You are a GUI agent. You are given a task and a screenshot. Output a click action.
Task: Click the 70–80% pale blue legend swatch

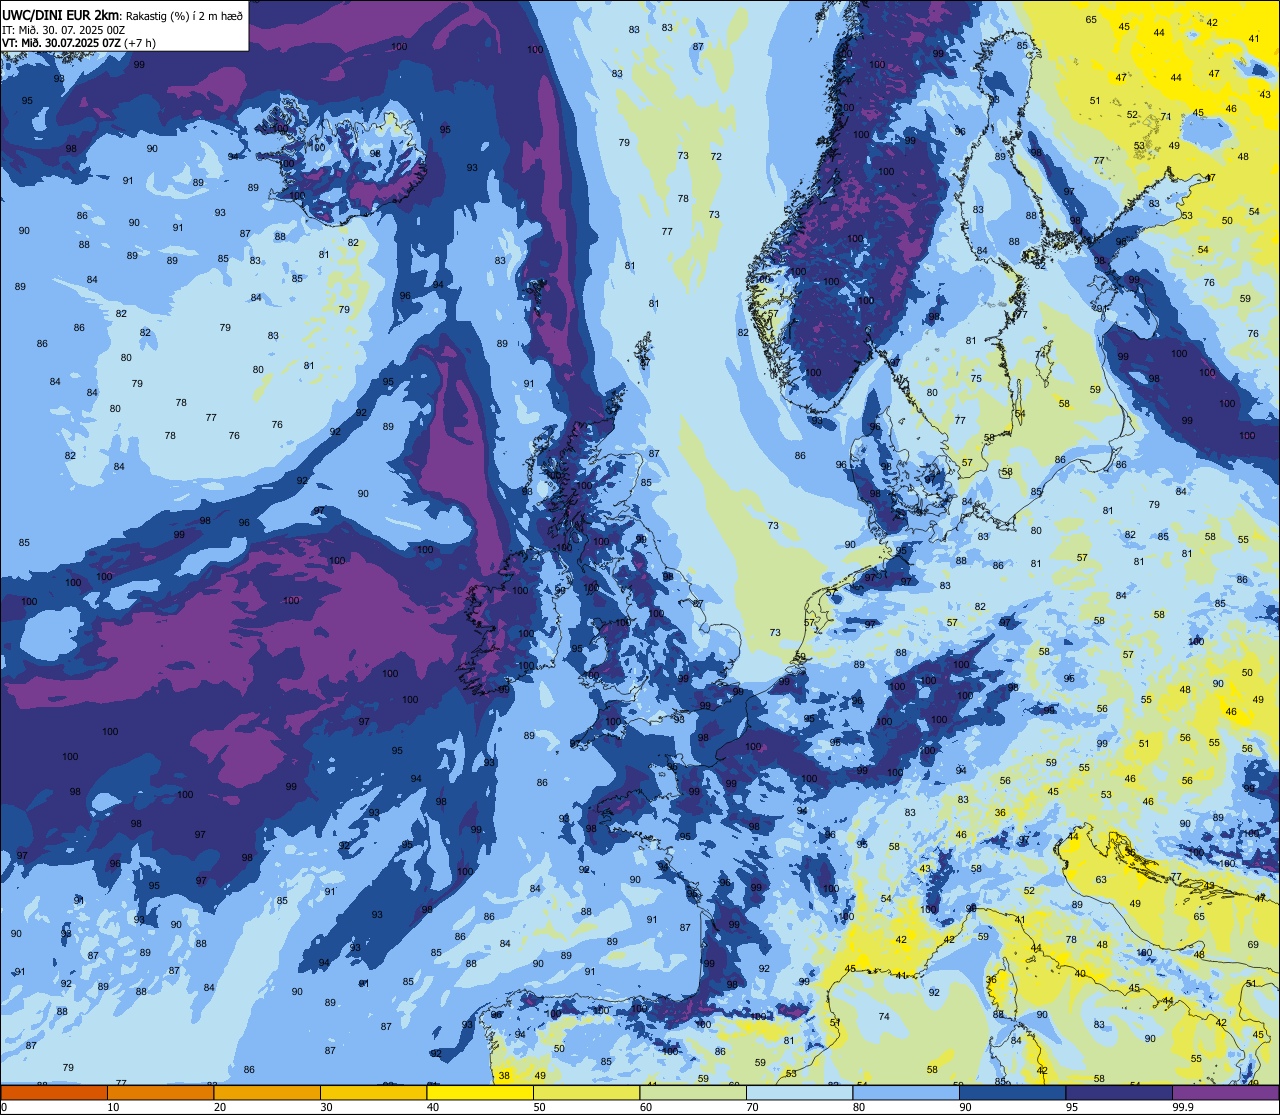pos(800,1092)
